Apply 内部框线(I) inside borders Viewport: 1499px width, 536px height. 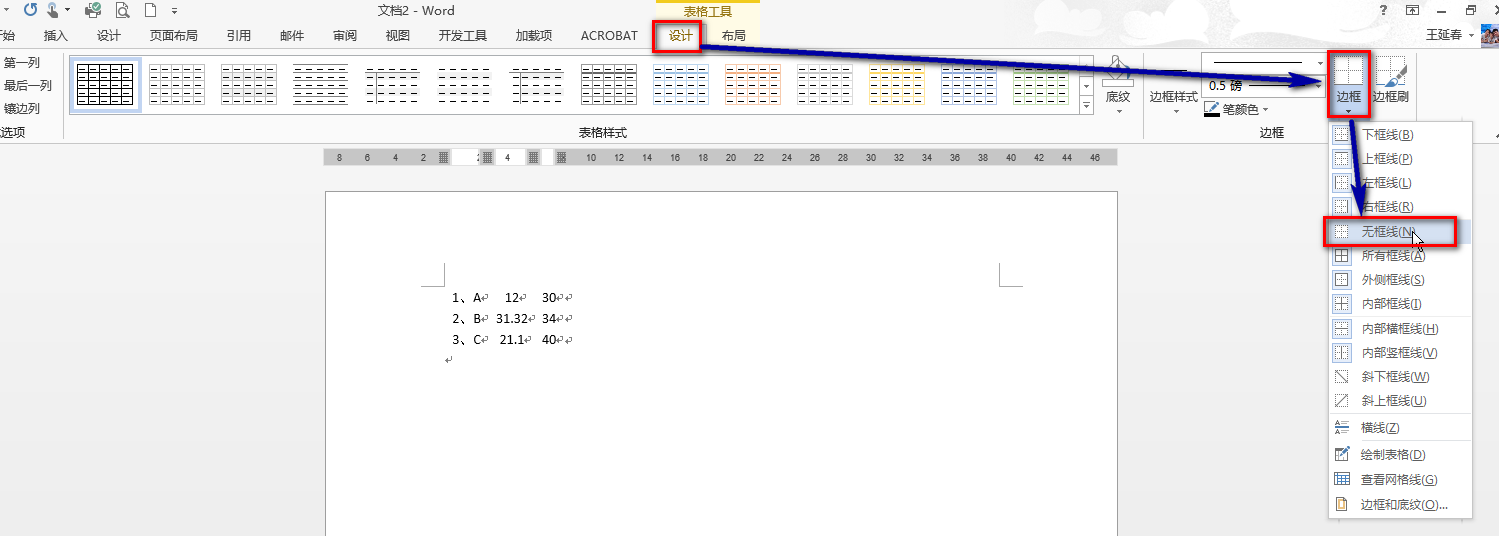click(1400, 303)
